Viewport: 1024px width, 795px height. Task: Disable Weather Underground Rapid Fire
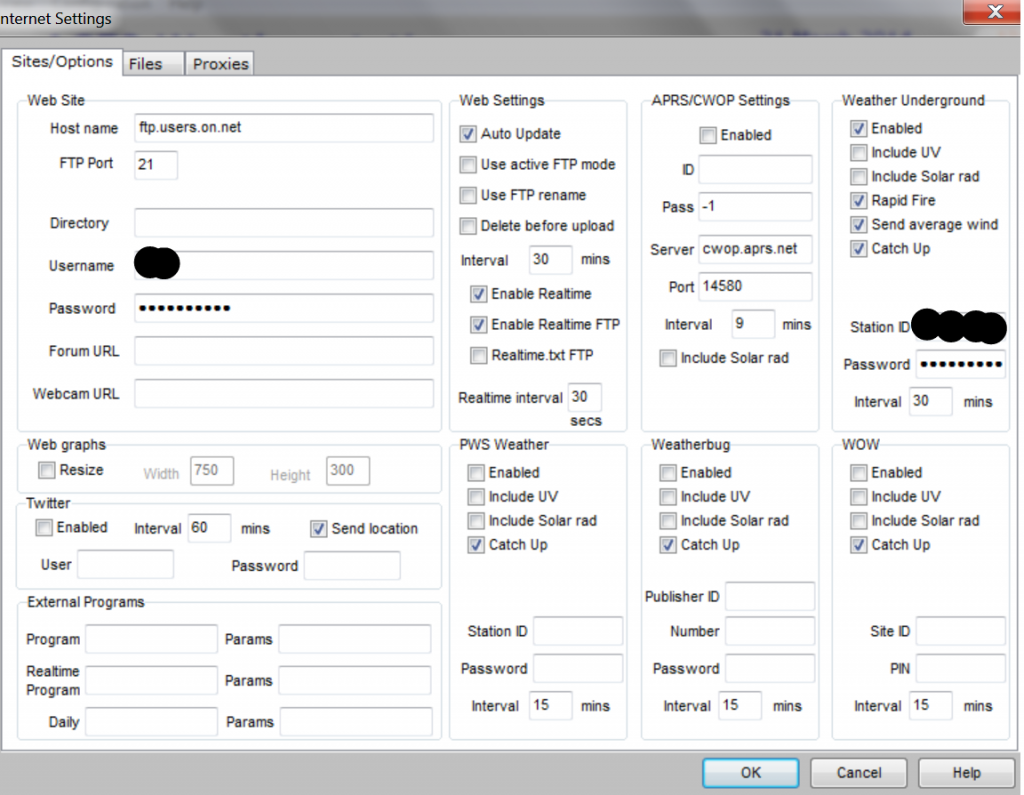coord(858,200)
